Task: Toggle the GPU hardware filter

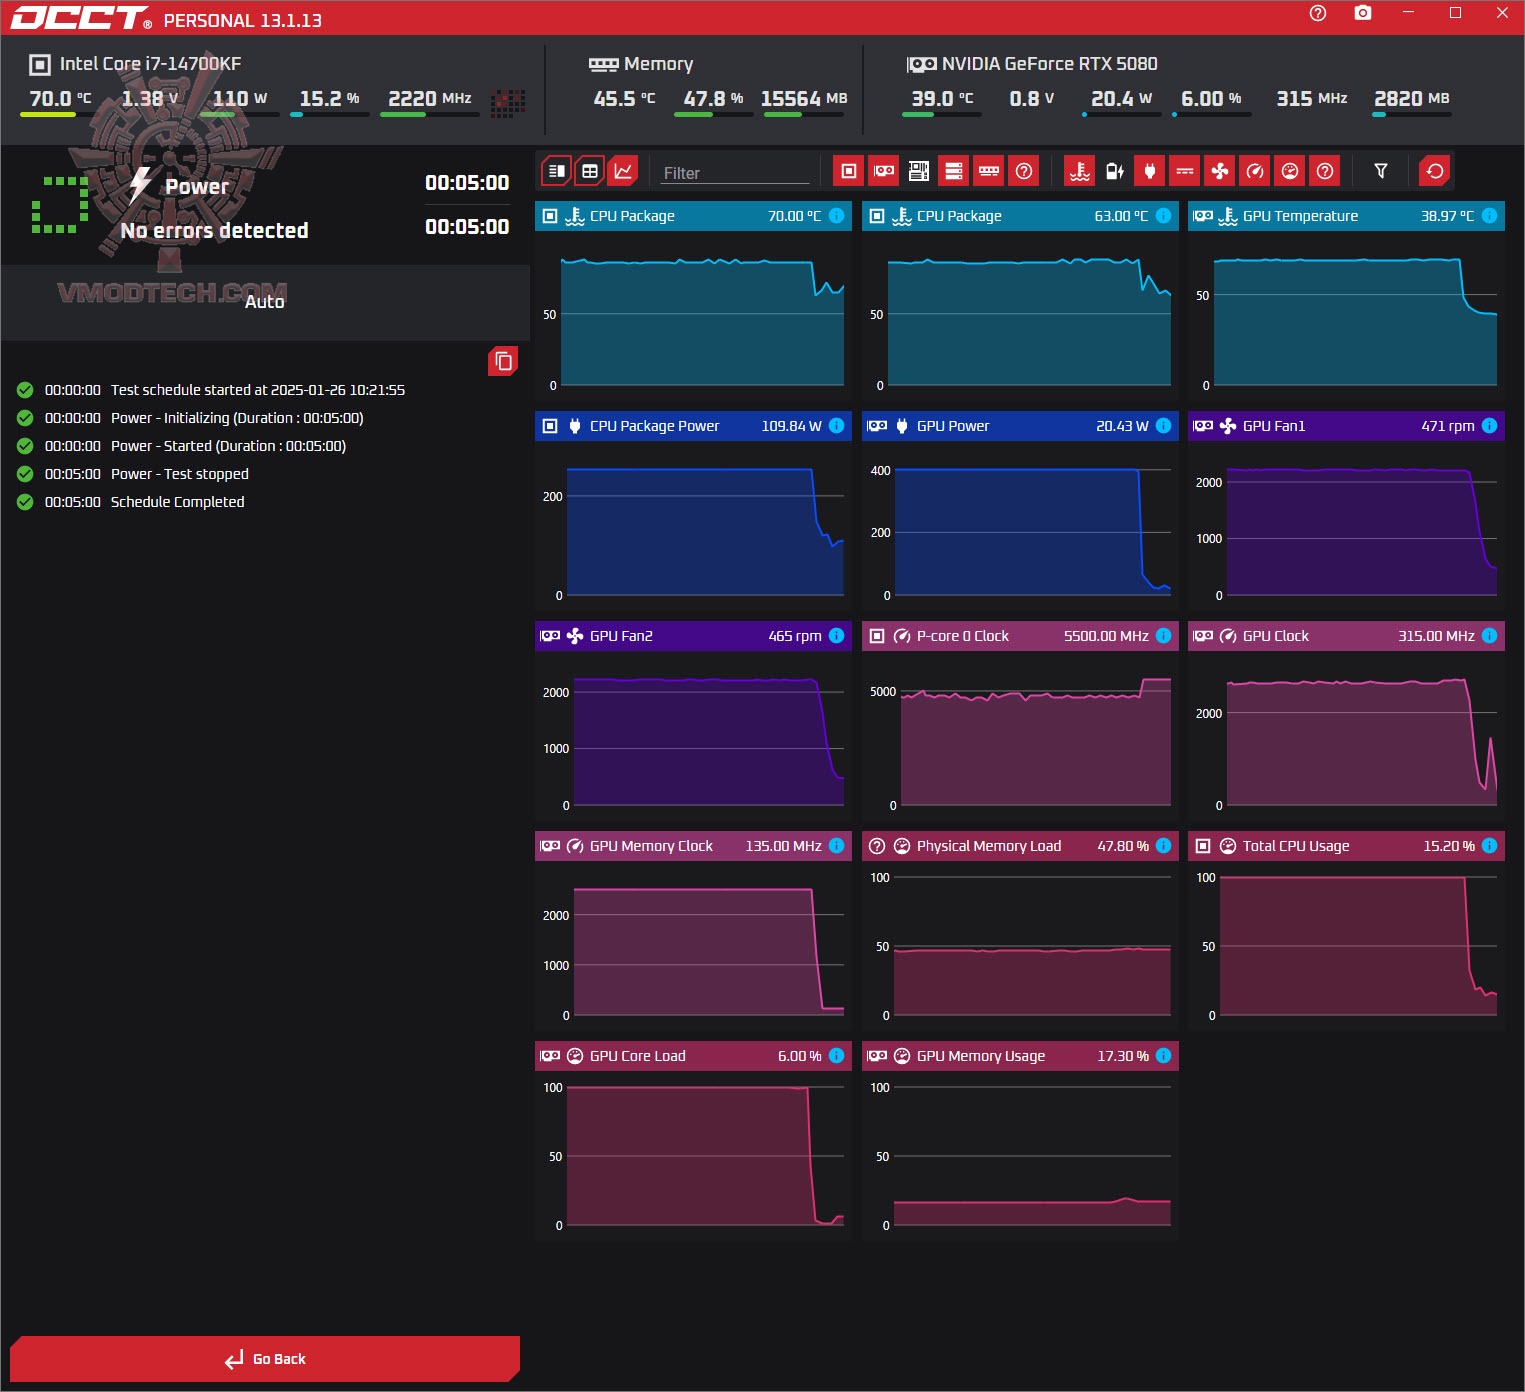Action: click(884, 171)
